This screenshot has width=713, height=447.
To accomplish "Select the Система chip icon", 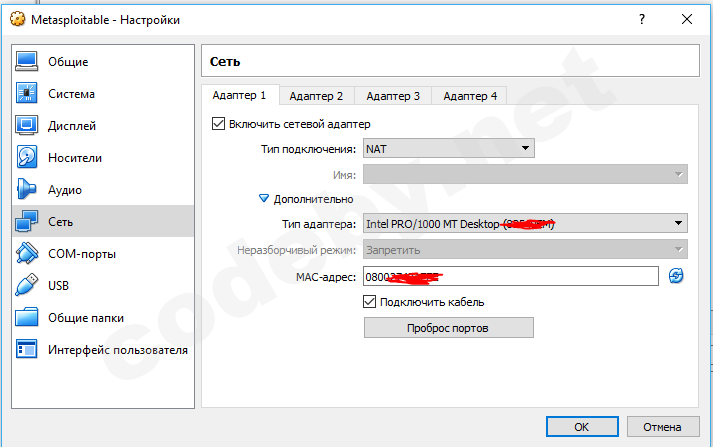I will pyautogui.click(x=28, y=94).
